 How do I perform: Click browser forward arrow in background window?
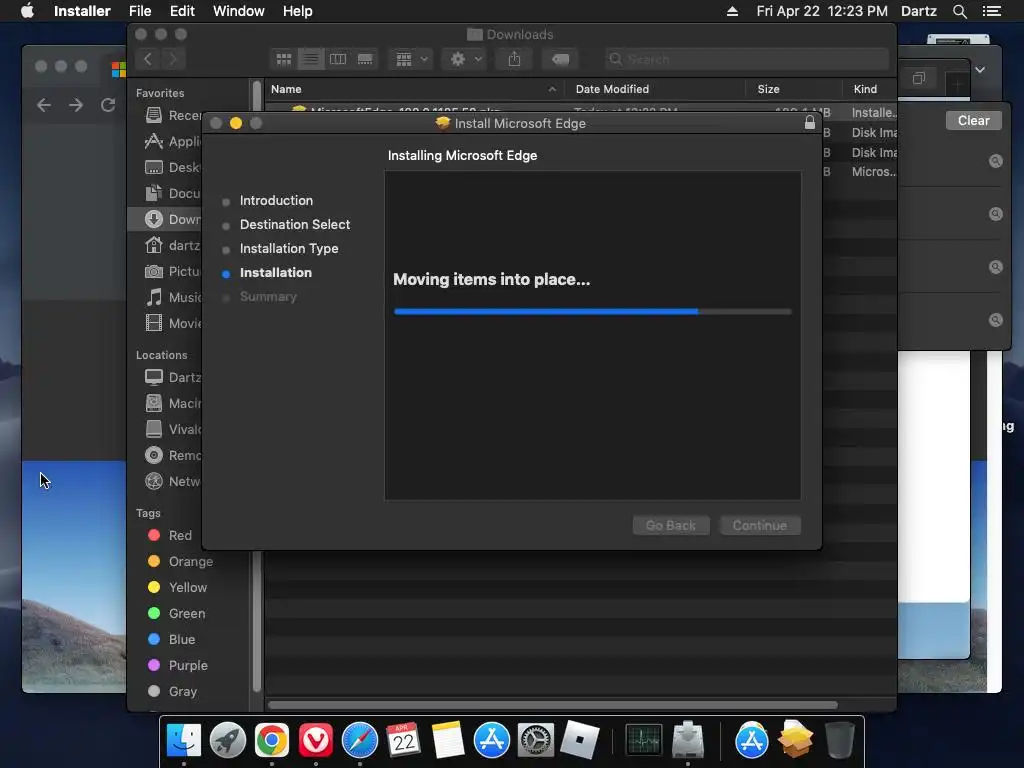76,104
